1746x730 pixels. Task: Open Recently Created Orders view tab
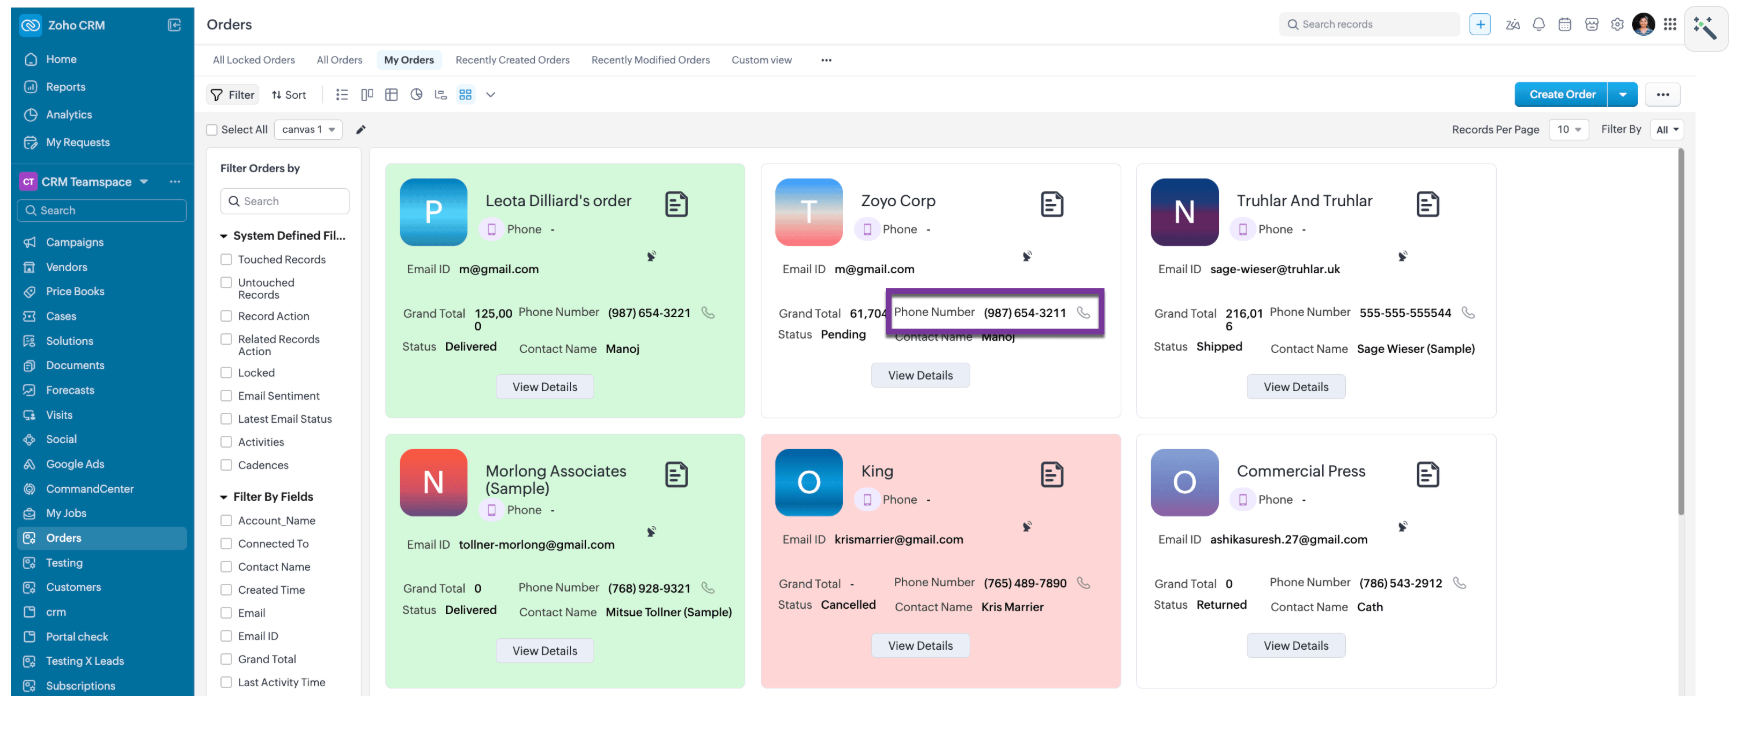pyautogui.click(x=512, y=60)
